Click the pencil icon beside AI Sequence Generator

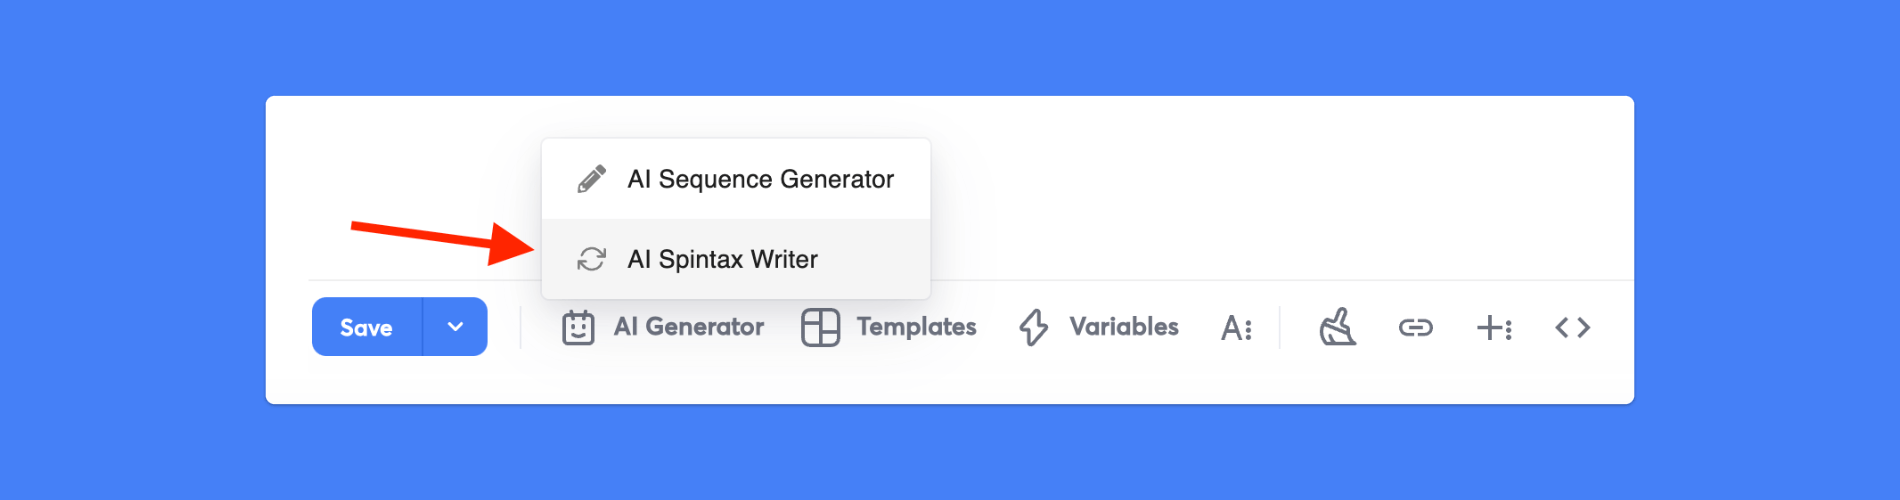591,179
